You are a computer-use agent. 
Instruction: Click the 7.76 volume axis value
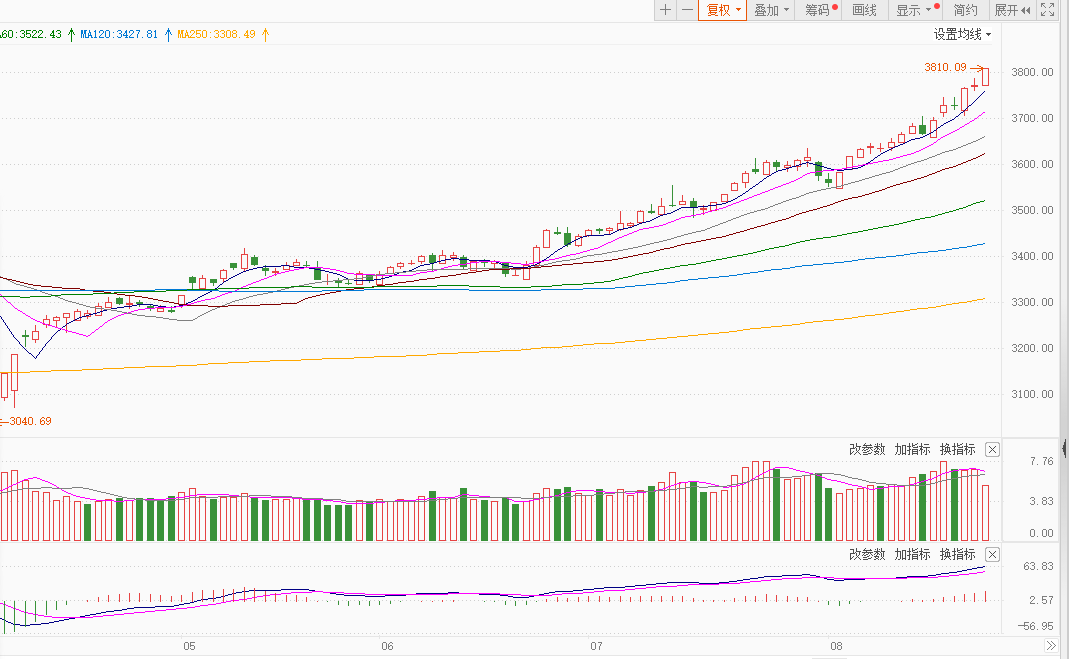tap(1042, 461)
